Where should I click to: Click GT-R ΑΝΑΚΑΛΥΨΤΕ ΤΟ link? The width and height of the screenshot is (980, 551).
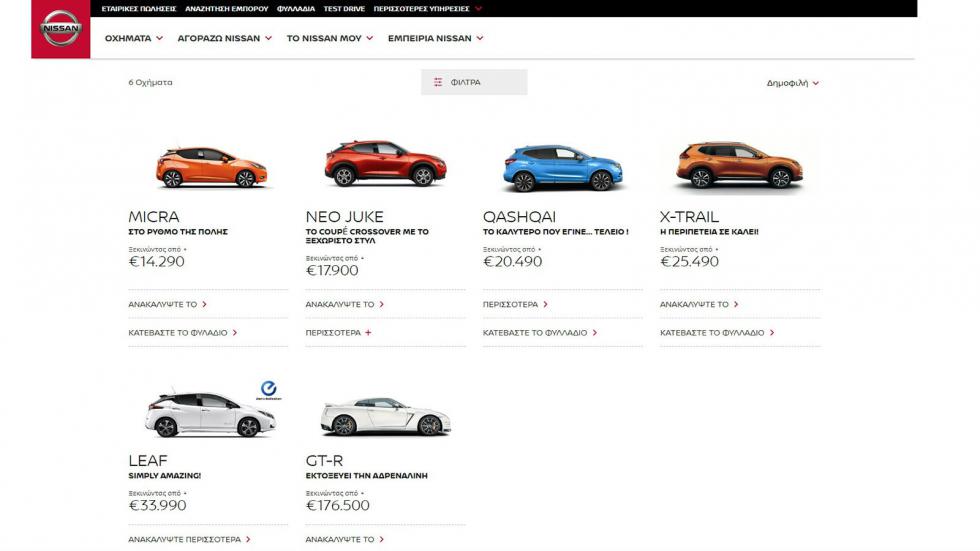(344, 539)
